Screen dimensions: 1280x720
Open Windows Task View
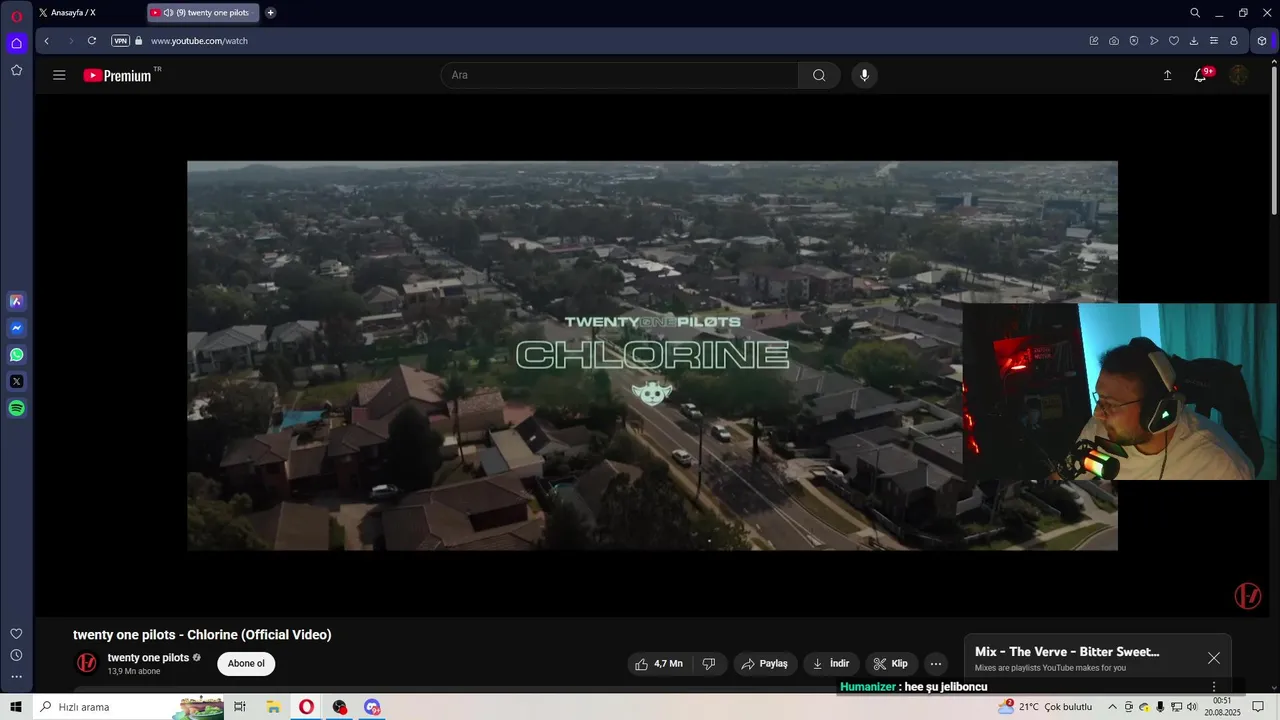[240, 707]
